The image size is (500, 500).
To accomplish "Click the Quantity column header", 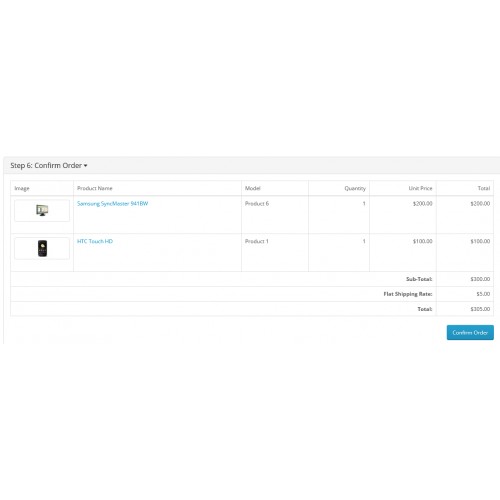I will coord(355,188).
